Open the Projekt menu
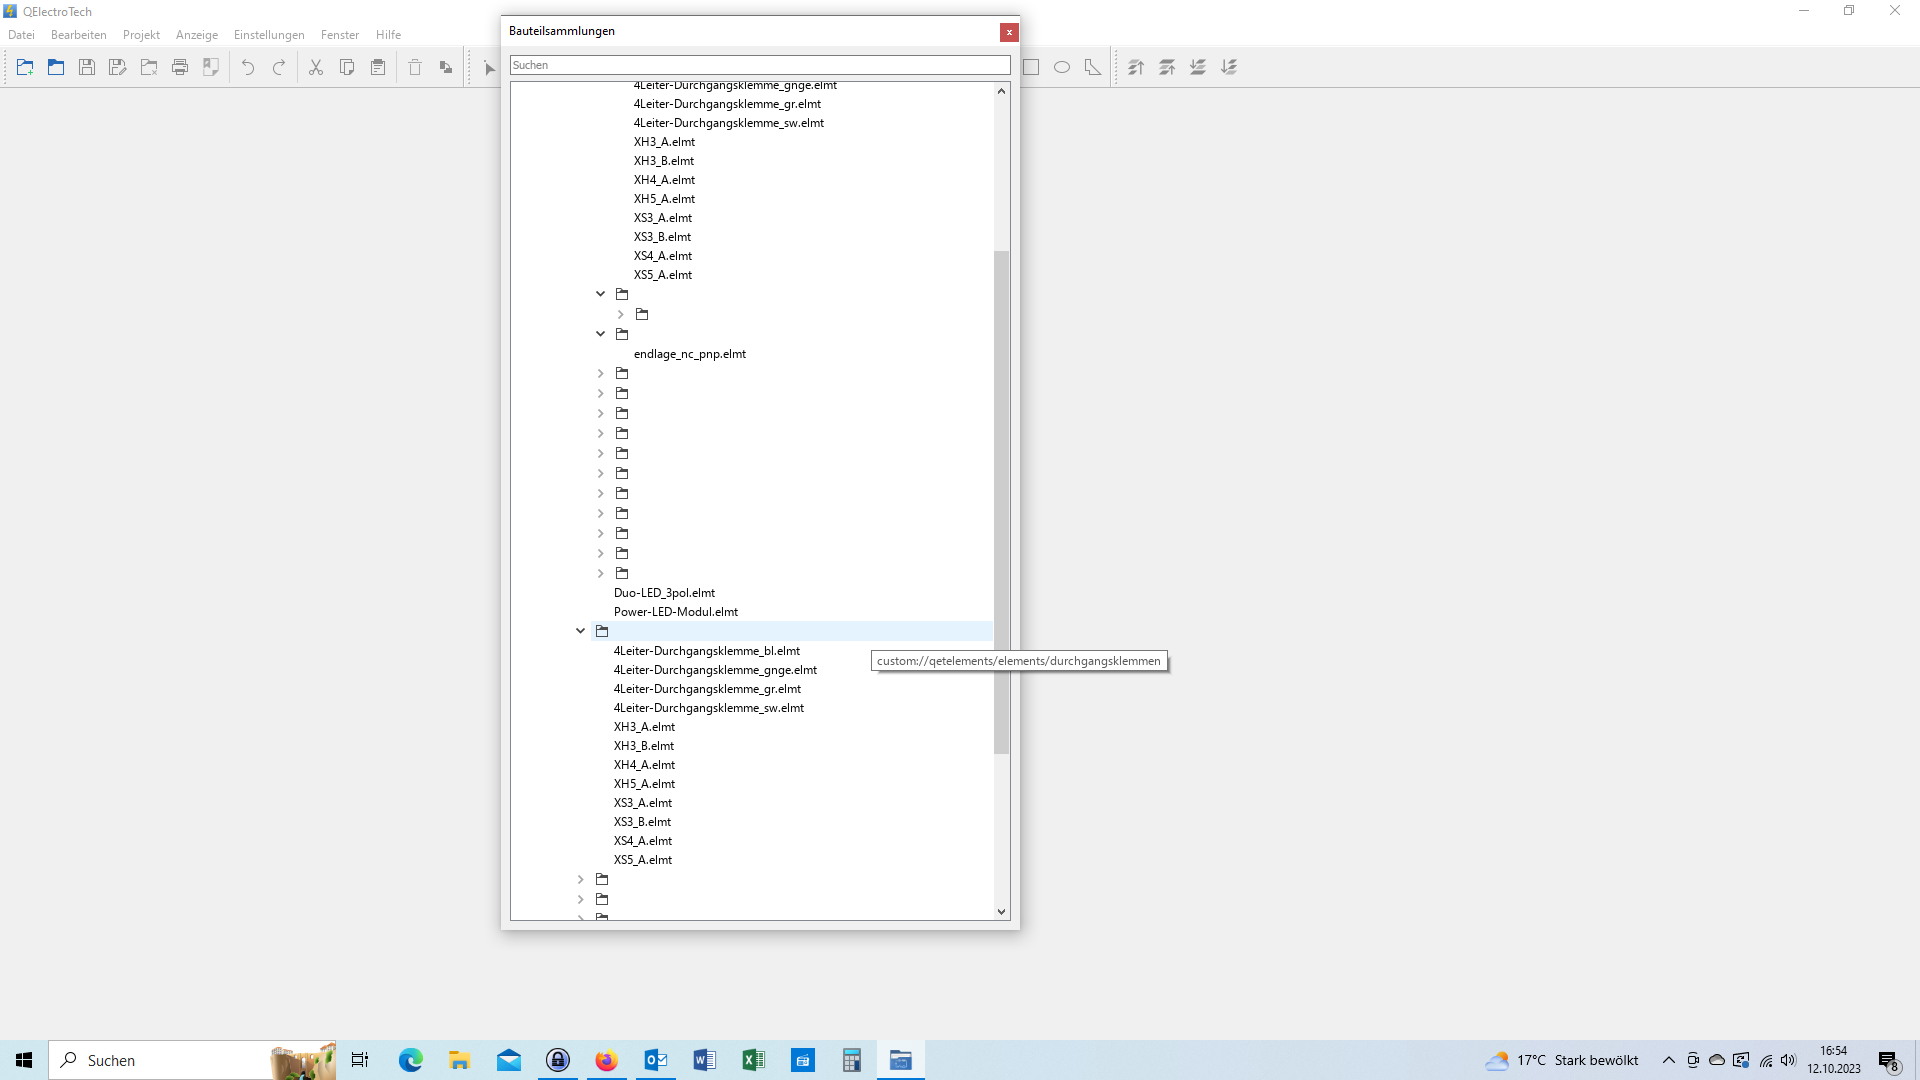 tap(141, 35)
